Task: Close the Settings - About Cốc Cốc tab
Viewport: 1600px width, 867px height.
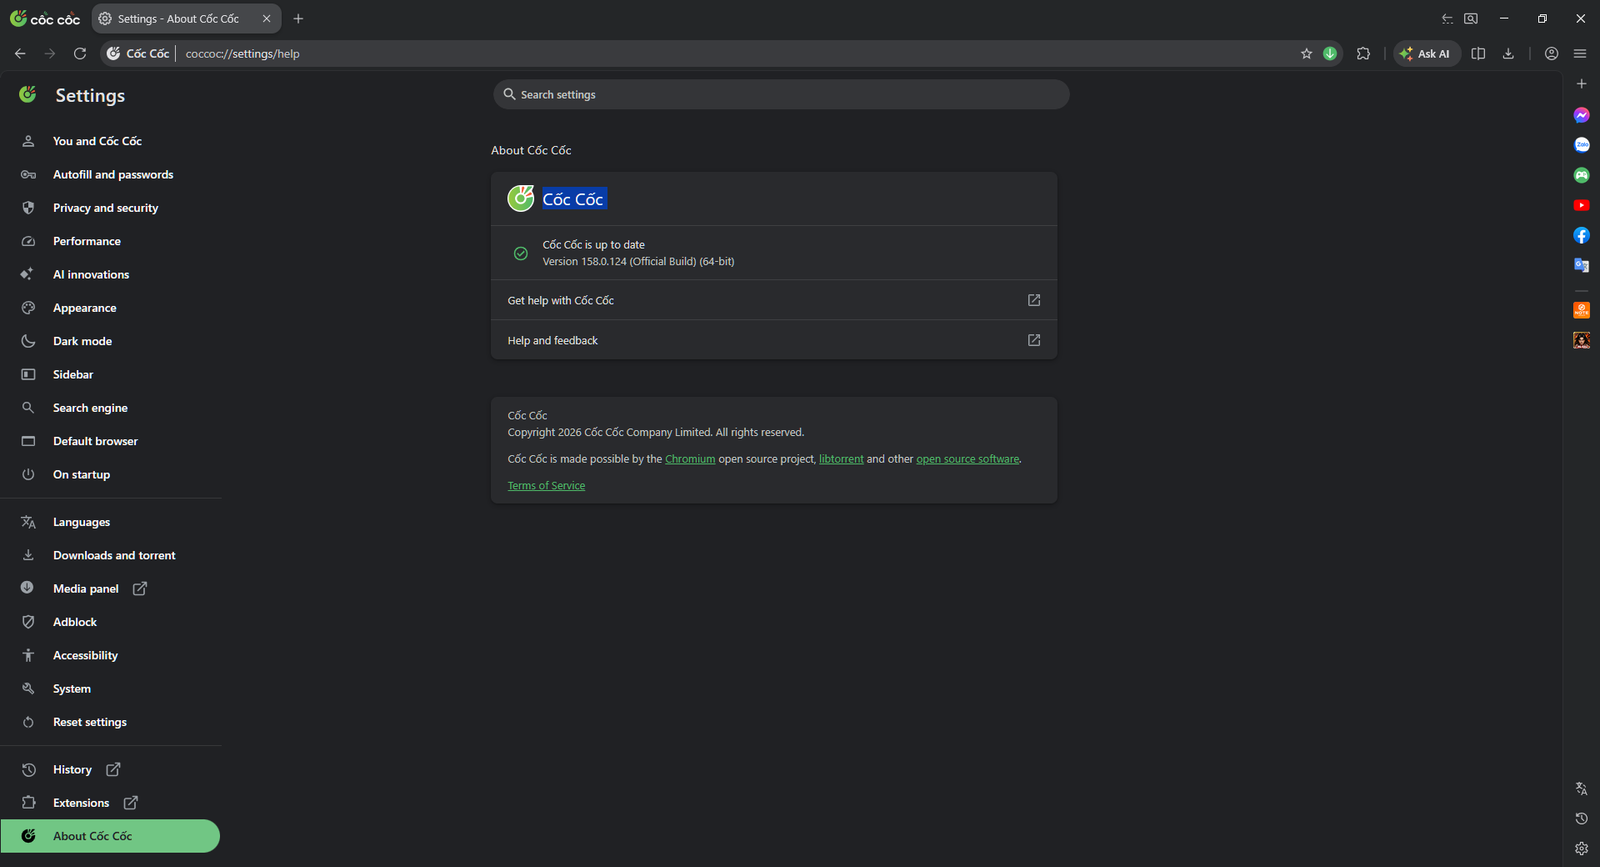Action: pyautogui.click(x=267, y=19)
